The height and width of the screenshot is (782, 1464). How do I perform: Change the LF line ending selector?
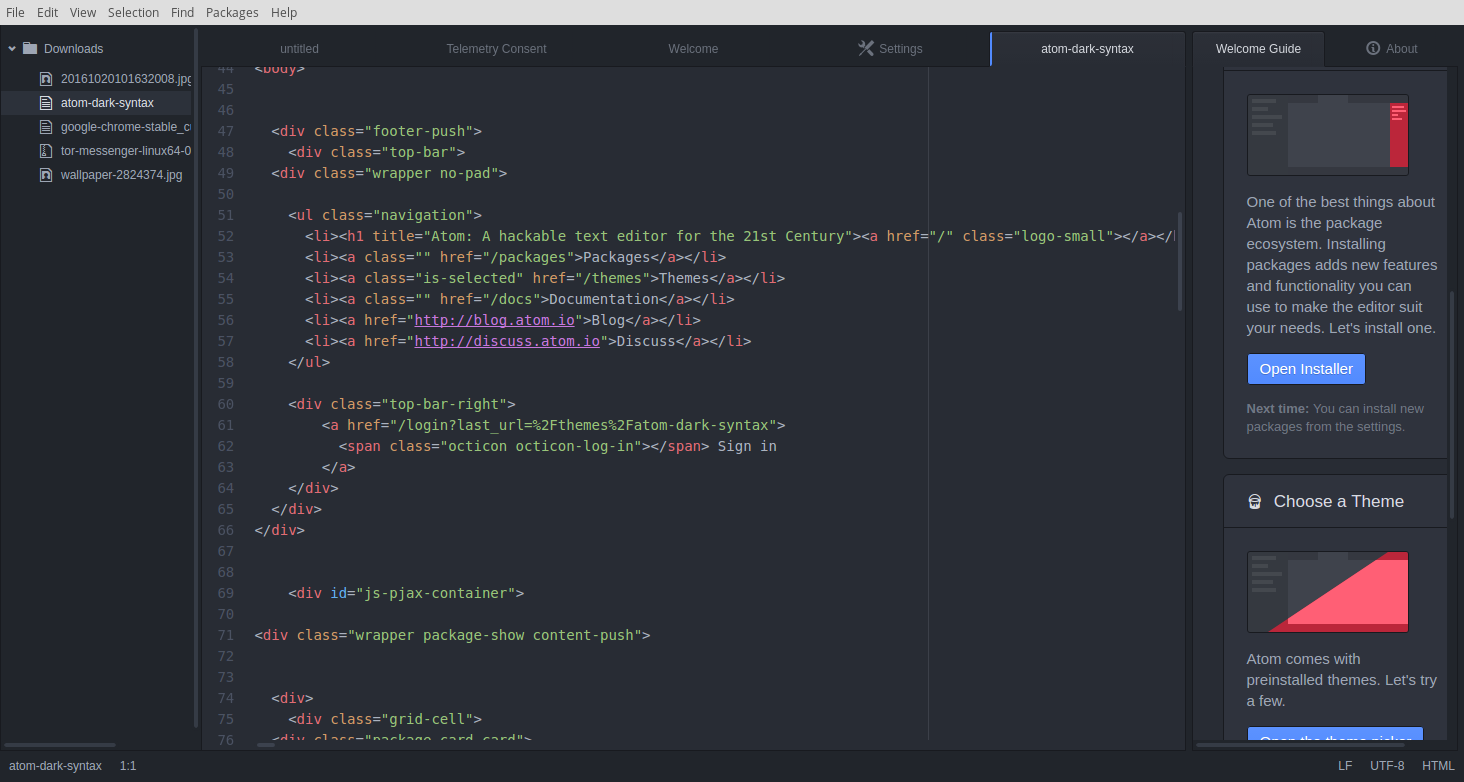(x=1345, y=766)
